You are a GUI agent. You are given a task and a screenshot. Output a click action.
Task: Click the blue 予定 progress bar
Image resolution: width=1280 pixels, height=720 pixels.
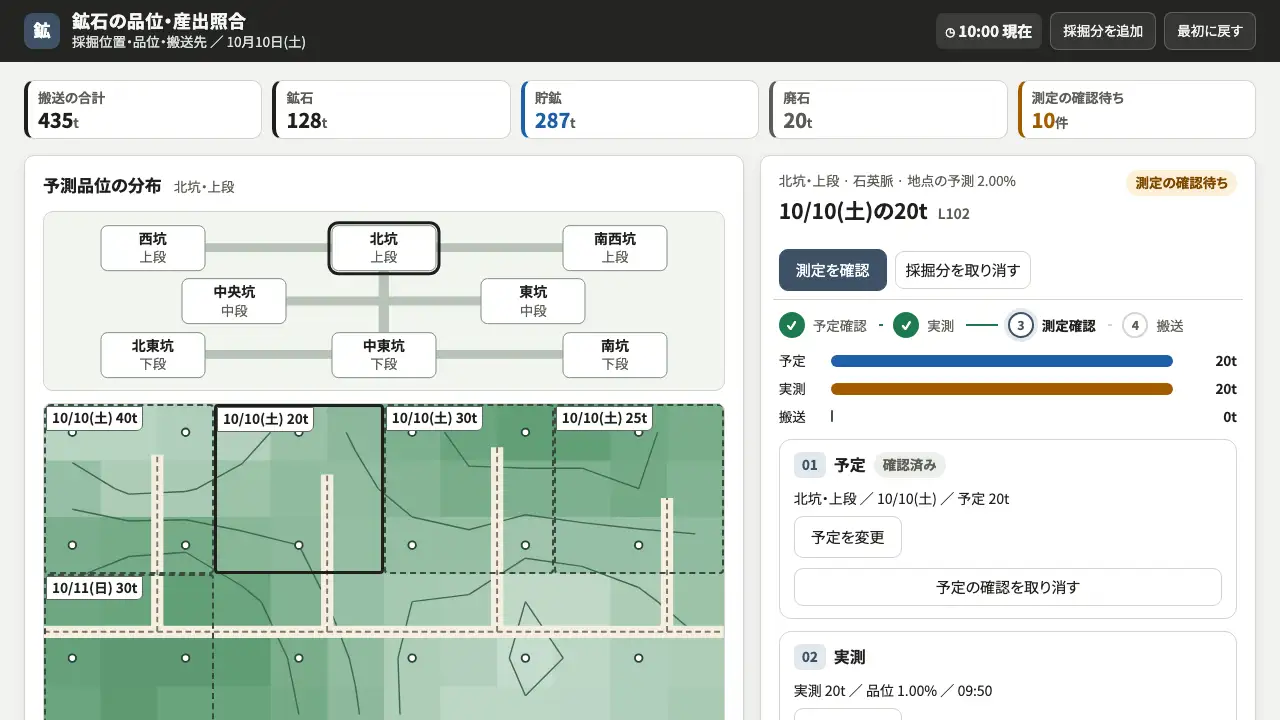(1002, 361)
